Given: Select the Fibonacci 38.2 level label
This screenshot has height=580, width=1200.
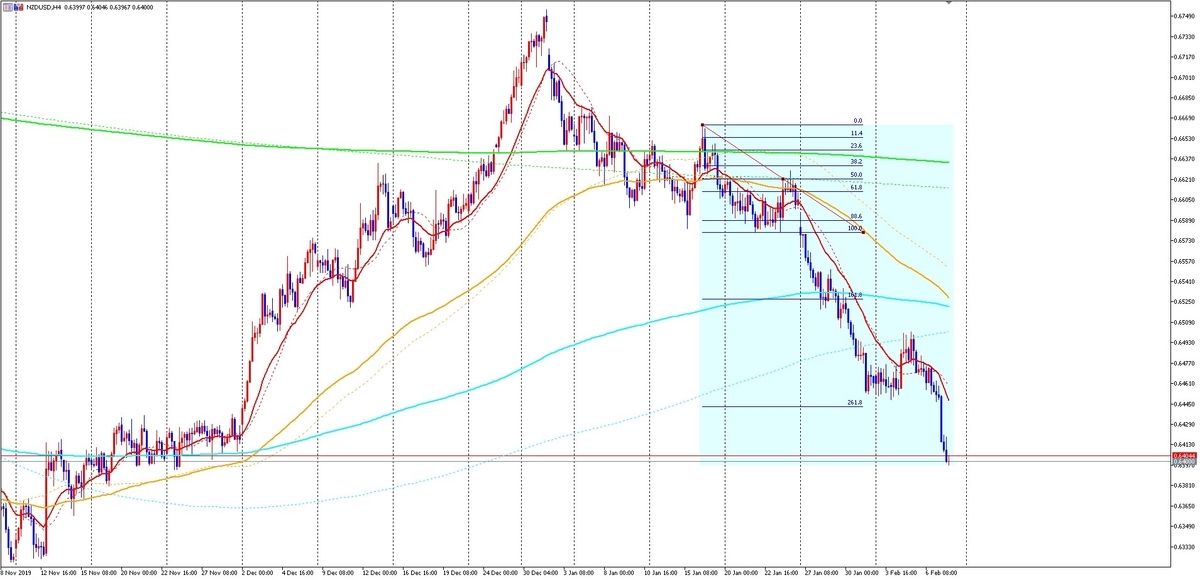Looking at the screenshot, I should tap(856, 161).
